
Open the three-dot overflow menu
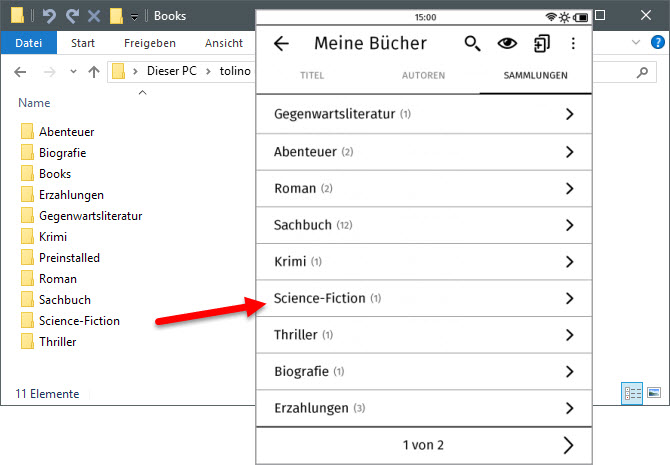tap(573, 44)
